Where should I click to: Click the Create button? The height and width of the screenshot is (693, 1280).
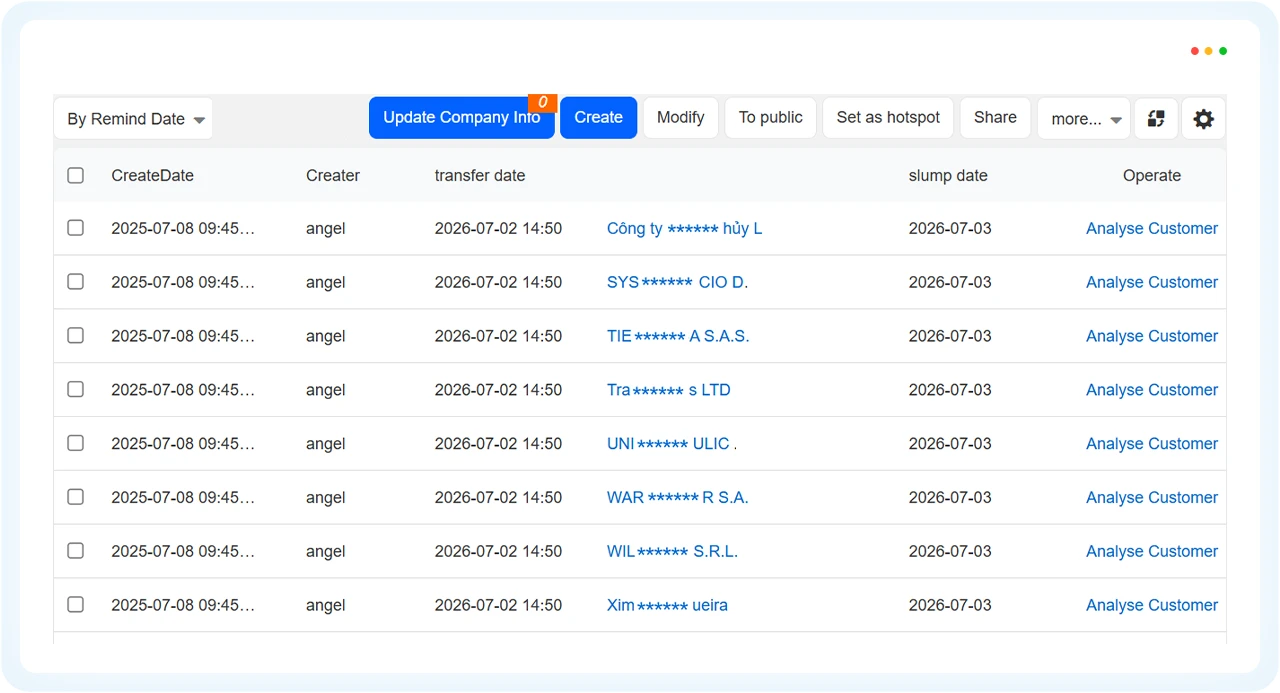[599, 118]
